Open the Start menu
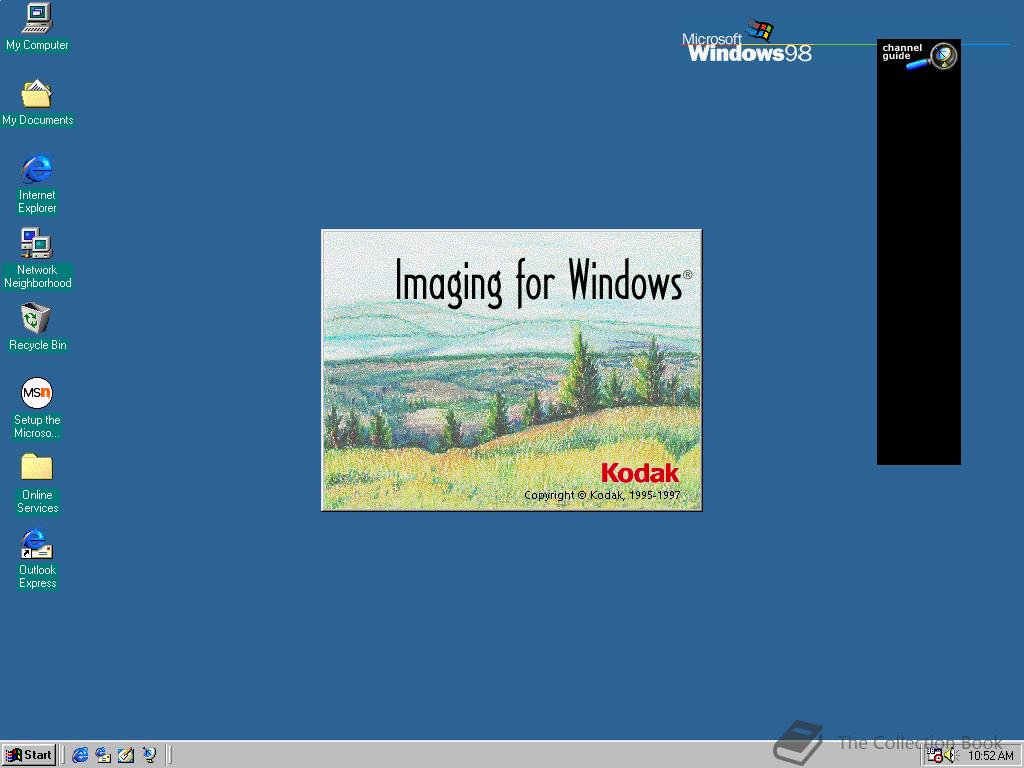 [29, 755]
